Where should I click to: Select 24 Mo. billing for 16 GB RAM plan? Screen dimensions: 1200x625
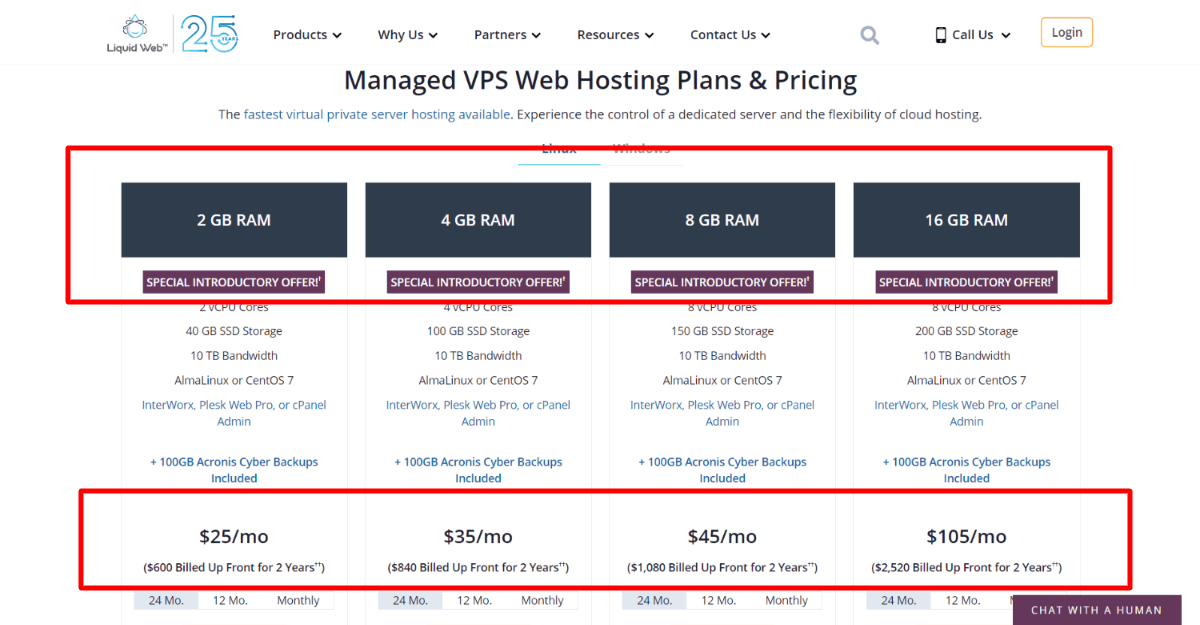click(898, 601)
